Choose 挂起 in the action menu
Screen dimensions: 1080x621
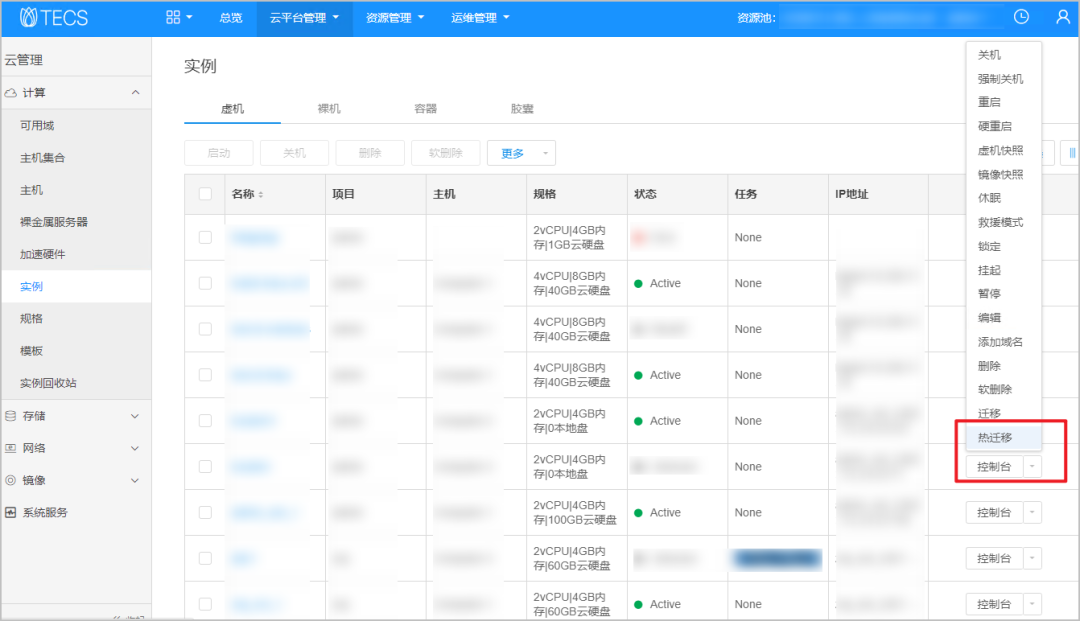click(989, 271)
